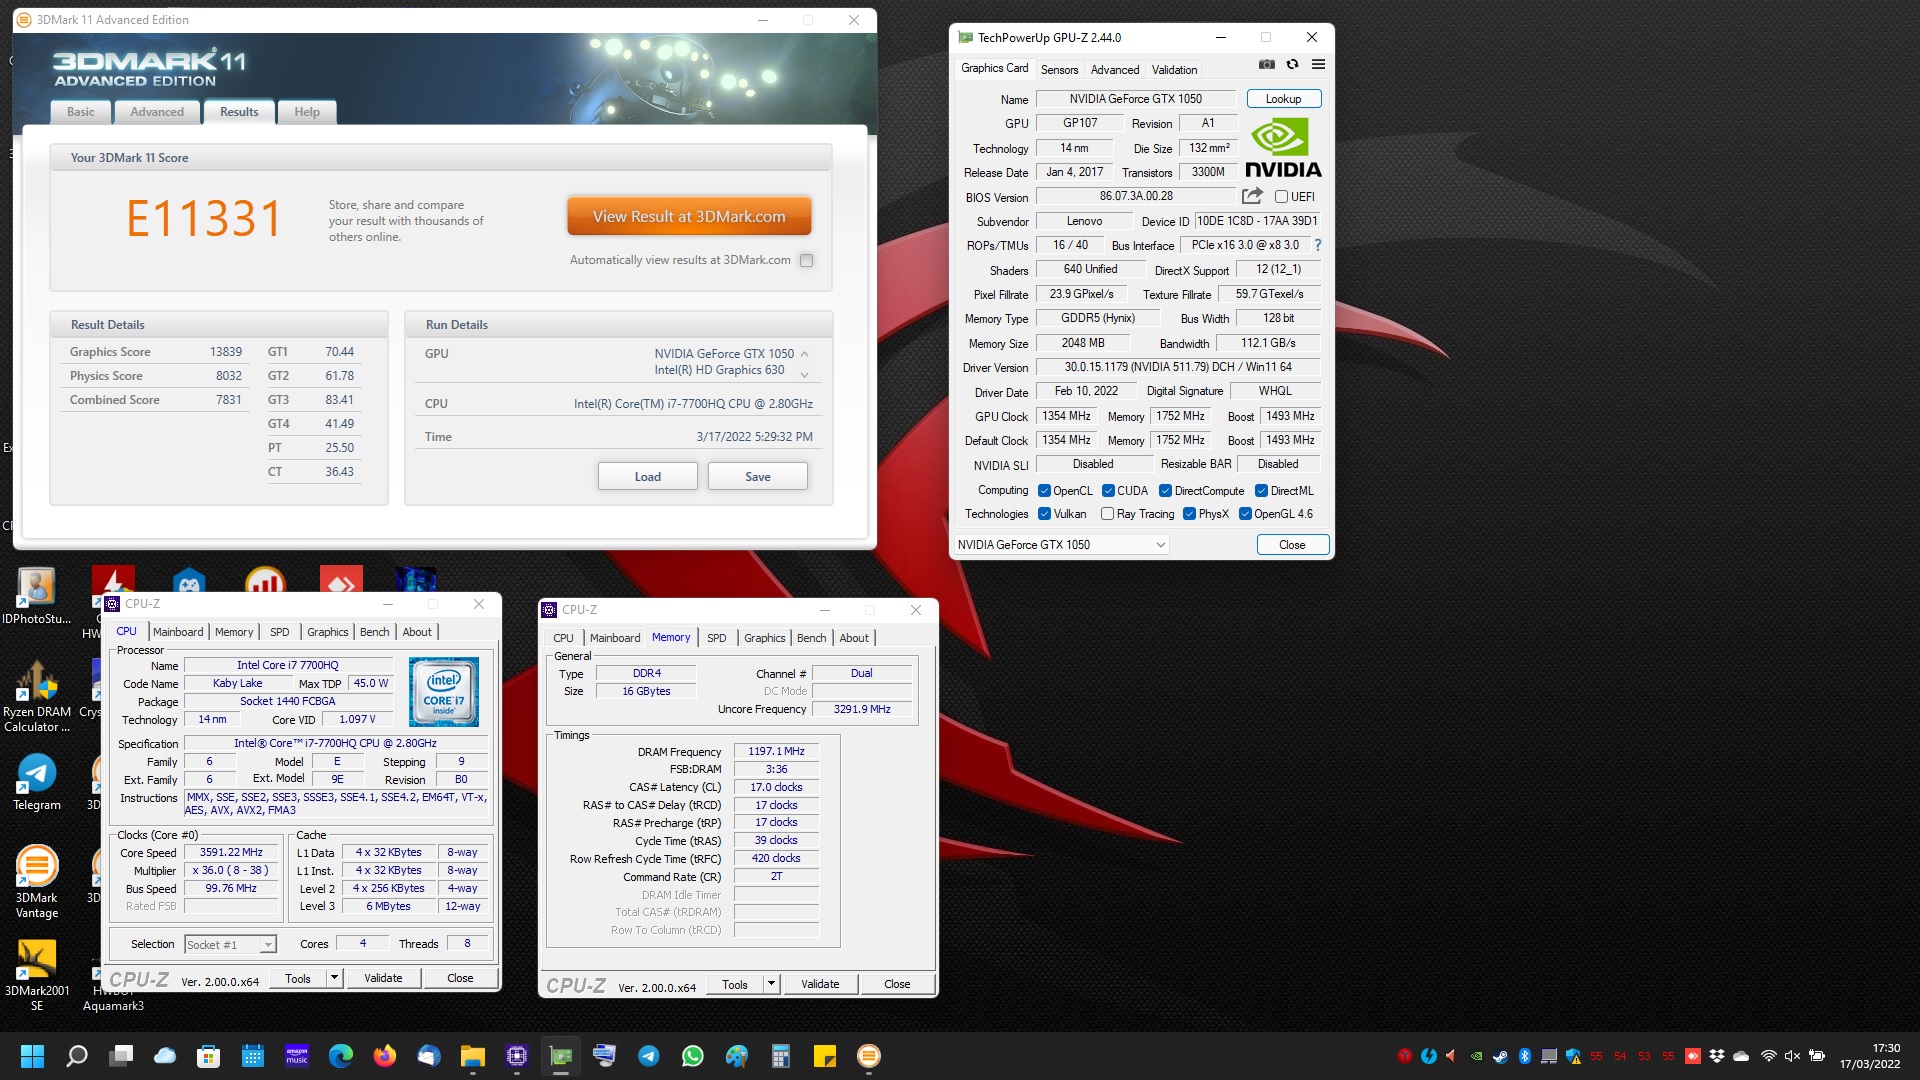Switch to CPU-Z from the taskbar
Screen dimensions: 1920x1080
[x=517, y=1056]
